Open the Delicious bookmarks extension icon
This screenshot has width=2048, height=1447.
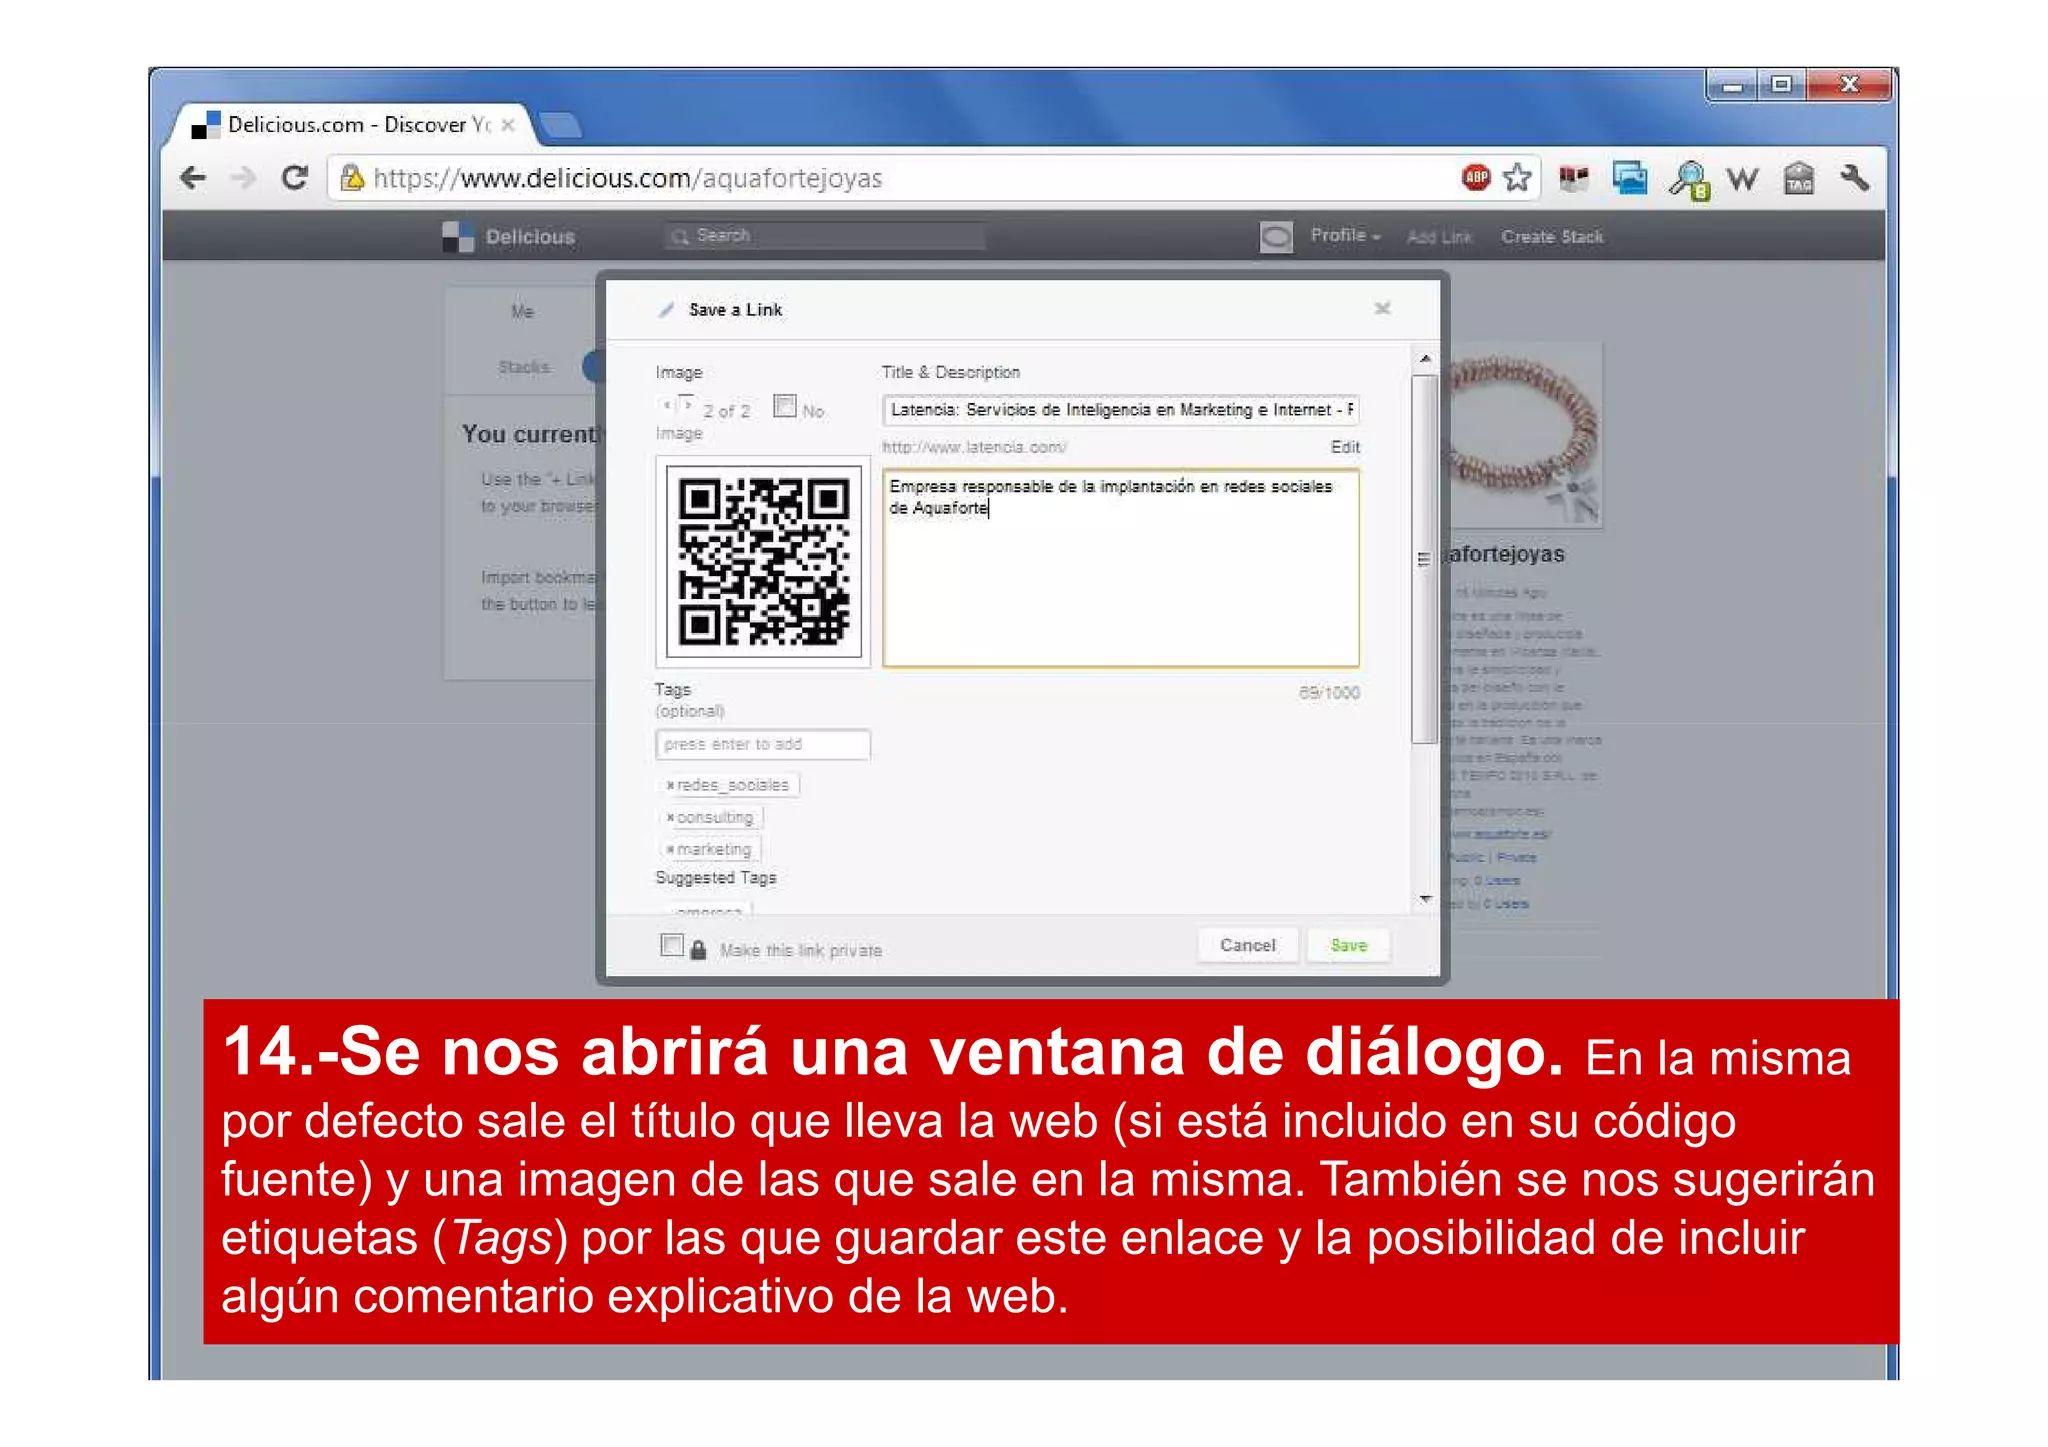1574,179
